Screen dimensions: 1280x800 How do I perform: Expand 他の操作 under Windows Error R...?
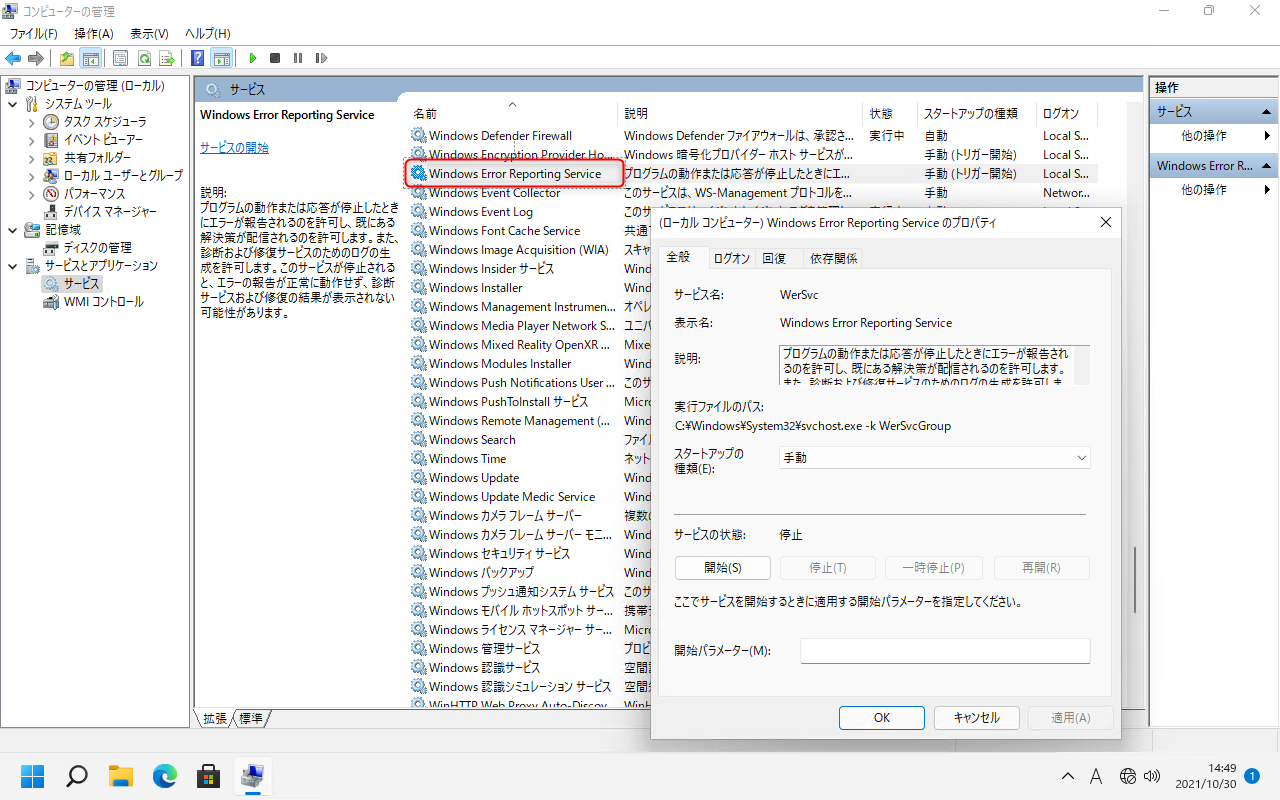(x=1267, y=189)
